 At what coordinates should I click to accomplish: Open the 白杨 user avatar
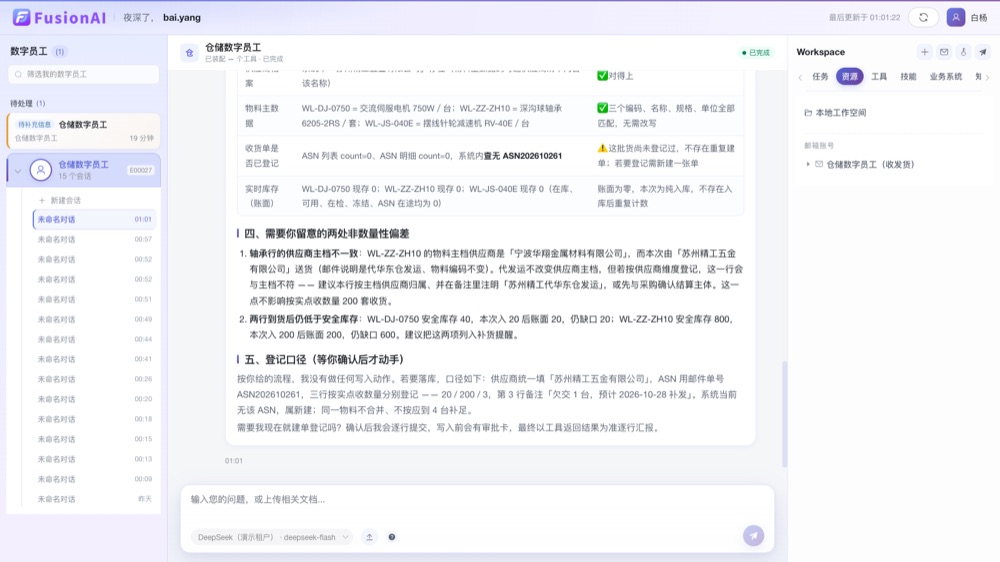[x=955, y=17]
